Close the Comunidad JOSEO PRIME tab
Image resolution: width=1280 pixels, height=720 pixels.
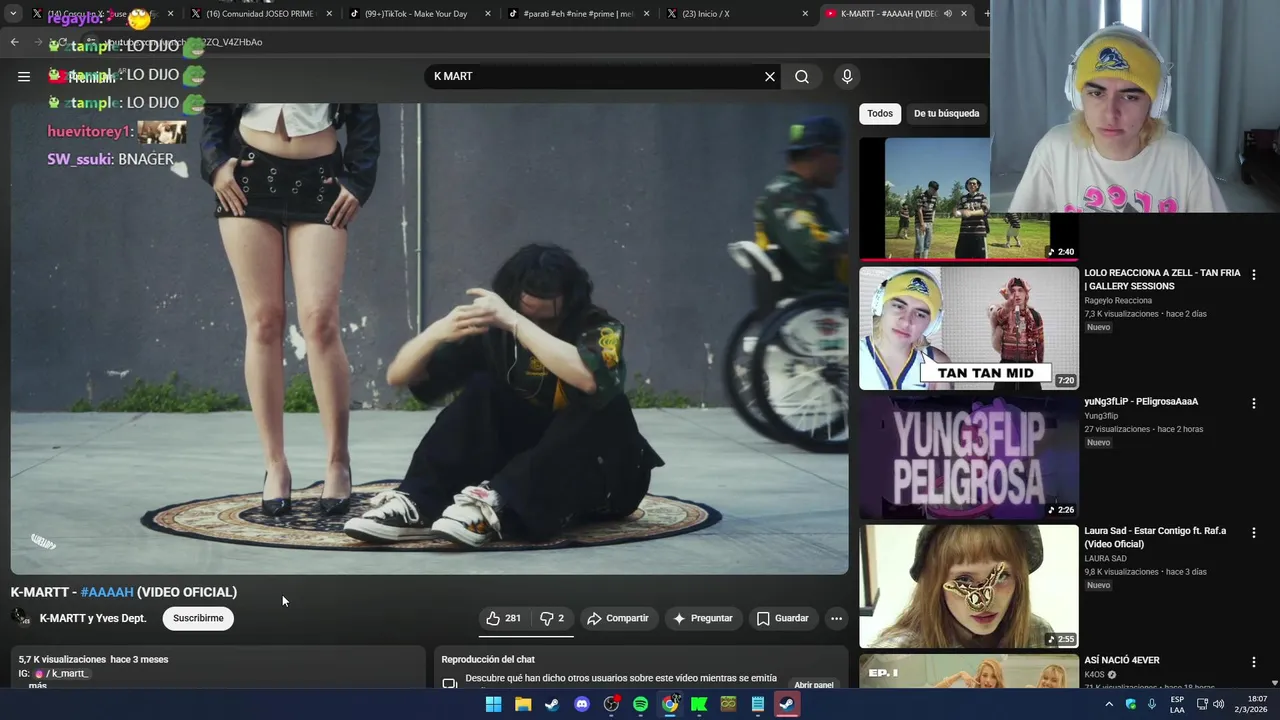coord(329,14)
